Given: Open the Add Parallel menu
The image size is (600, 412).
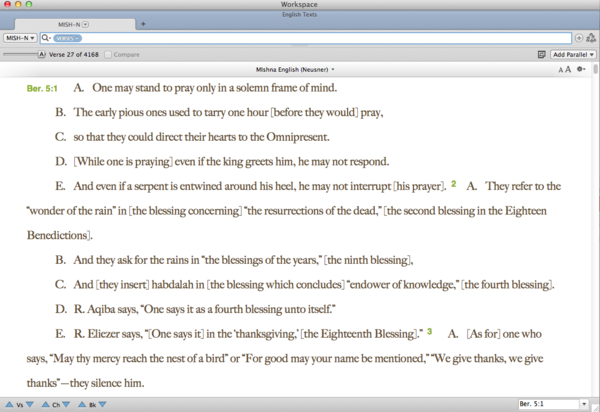Looking at the screenshot, I should click(x=574, y=54).
